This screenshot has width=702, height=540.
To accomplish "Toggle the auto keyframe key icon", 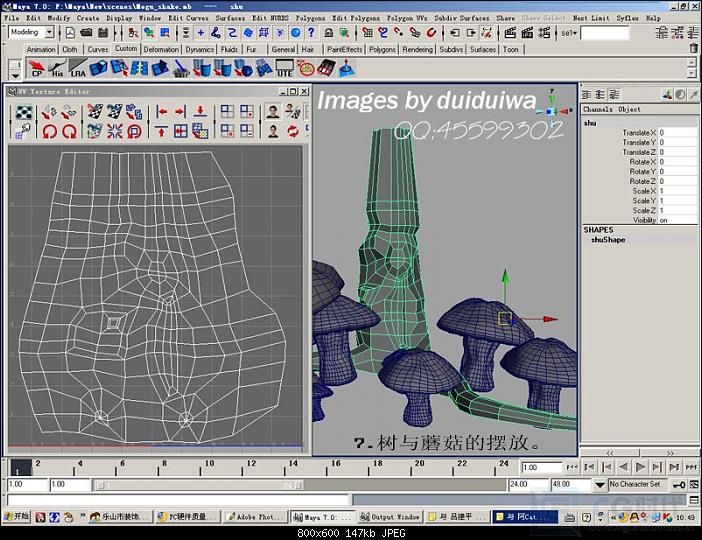I will point(679,485).
